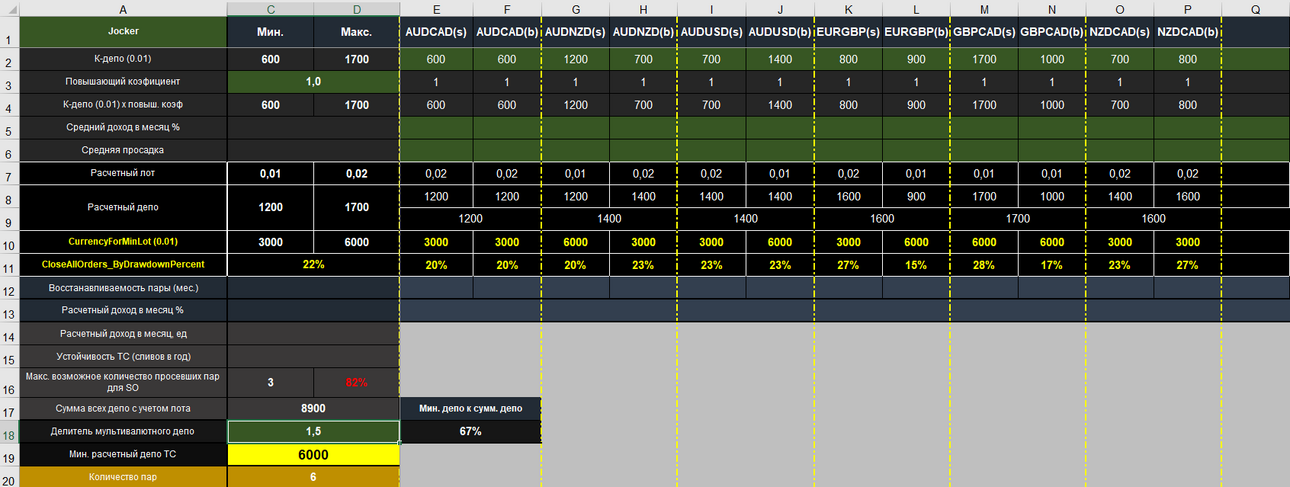The height and width of the screenshot is (487, 1290).
Task: Select the 6 cell in row 20
Action: (x=313, y=477)
